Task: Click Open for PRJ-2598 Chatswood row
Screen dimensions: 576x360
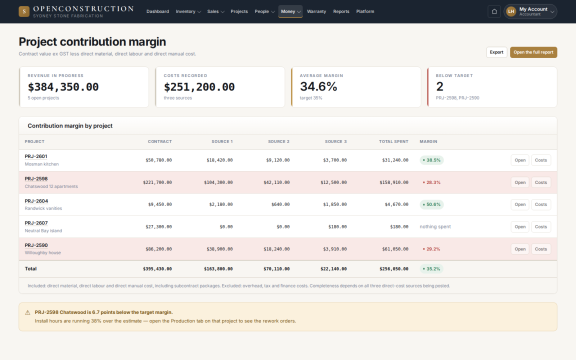Action: click(520, 182)
